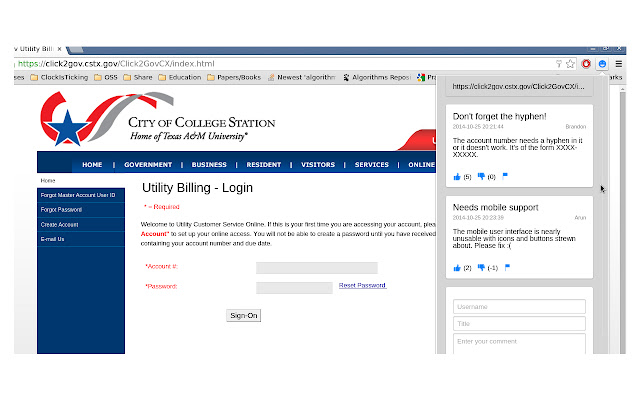
Task: Open the HOME navigation menu item
Action: [x=92, y=164]
